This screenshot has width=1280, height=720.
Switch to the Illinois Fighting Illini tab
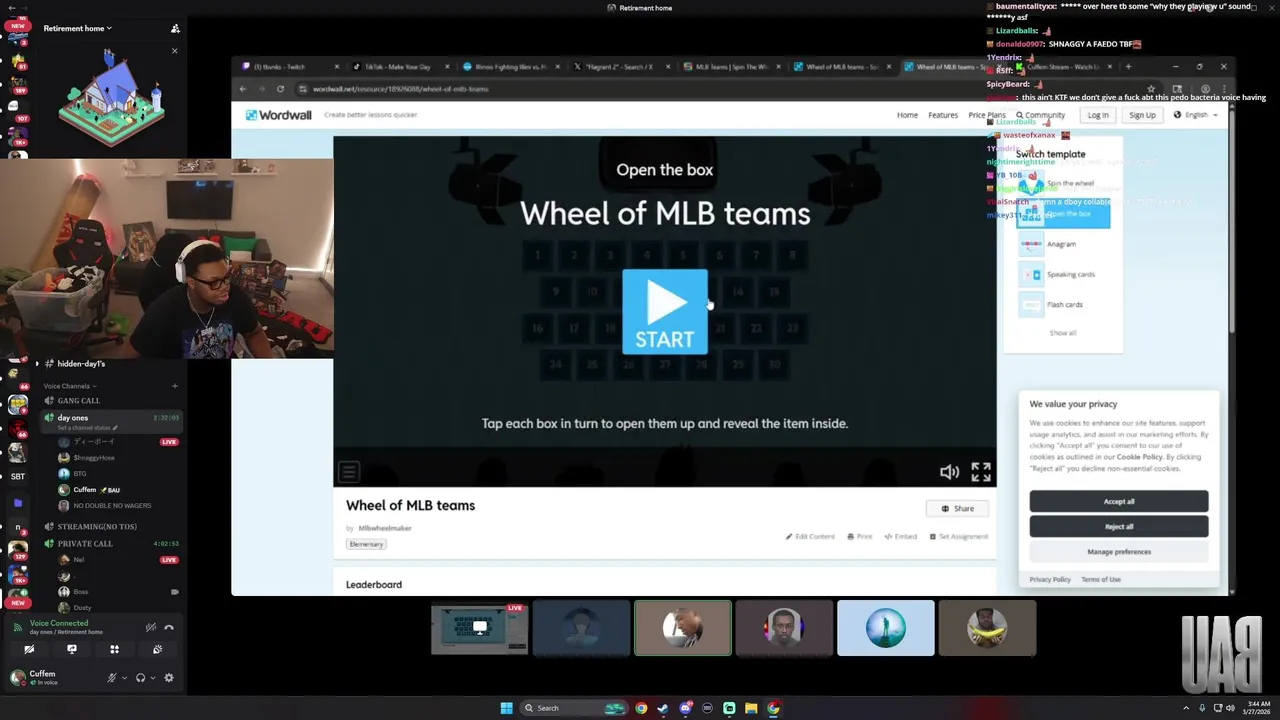(510, 67)
